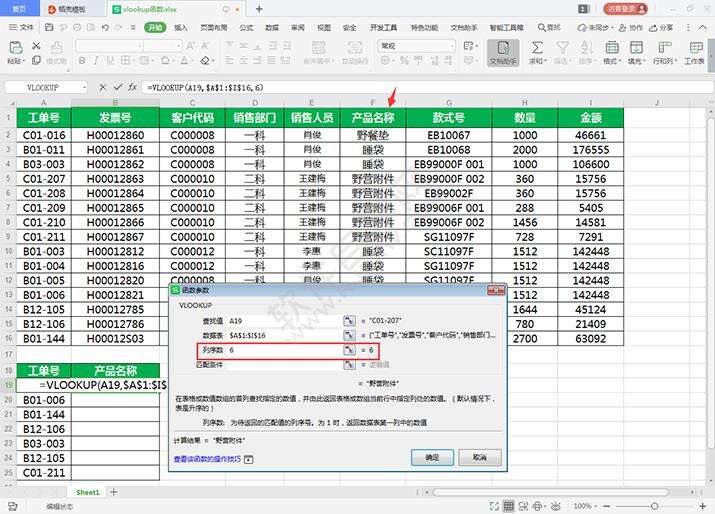Click the 匹配条件 empty input field
Image resolution: width=715 pixels, height=514 pixels.
[284, 364]
